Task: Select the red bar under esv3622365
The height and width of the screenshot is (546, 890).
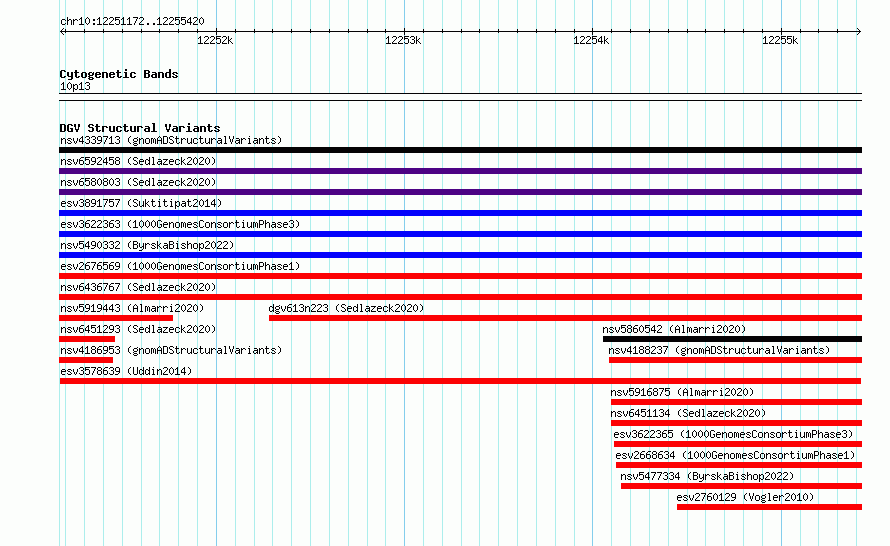Action: 738,444
